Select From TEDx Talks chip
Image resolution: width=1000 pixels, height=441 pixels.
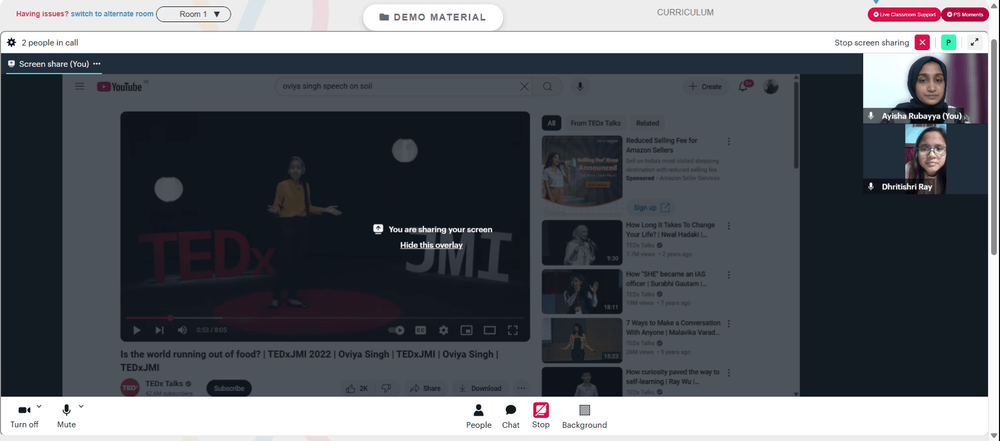point(594,123)
